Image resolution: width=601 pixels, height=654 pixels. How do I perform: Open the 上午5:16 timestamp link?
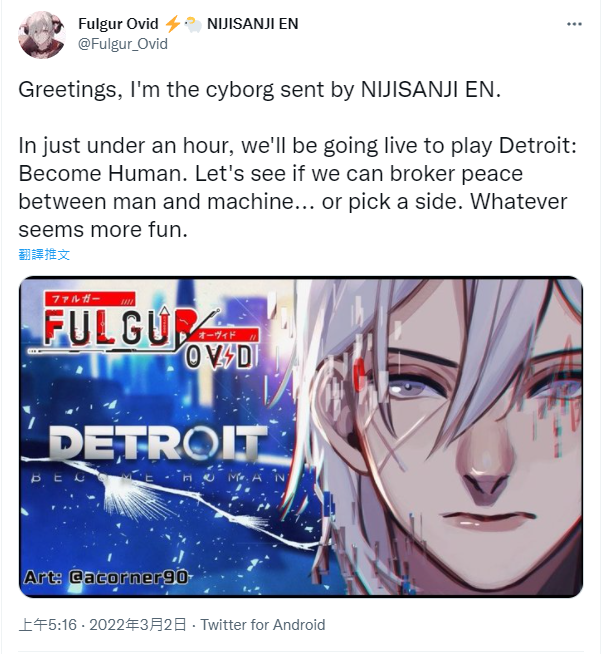pyautogui.click(x=48, y=624)
